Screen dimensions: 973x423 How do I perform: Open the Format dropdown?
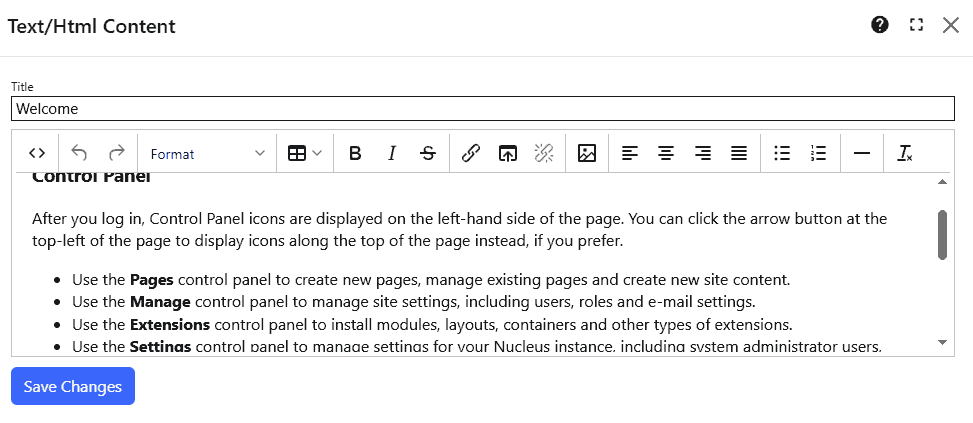click(x=207, y=153)
